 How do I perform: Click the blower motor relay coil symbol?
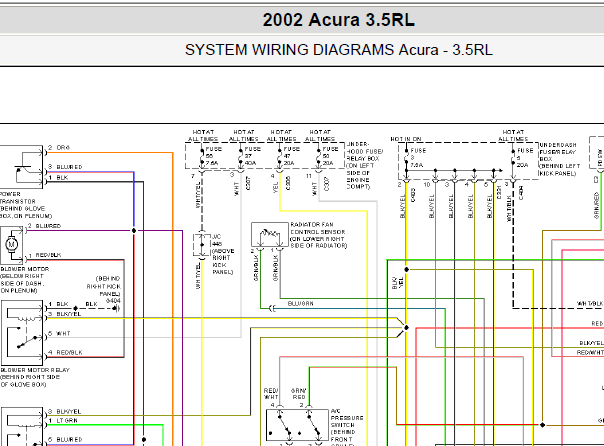[x=24, y=318]
